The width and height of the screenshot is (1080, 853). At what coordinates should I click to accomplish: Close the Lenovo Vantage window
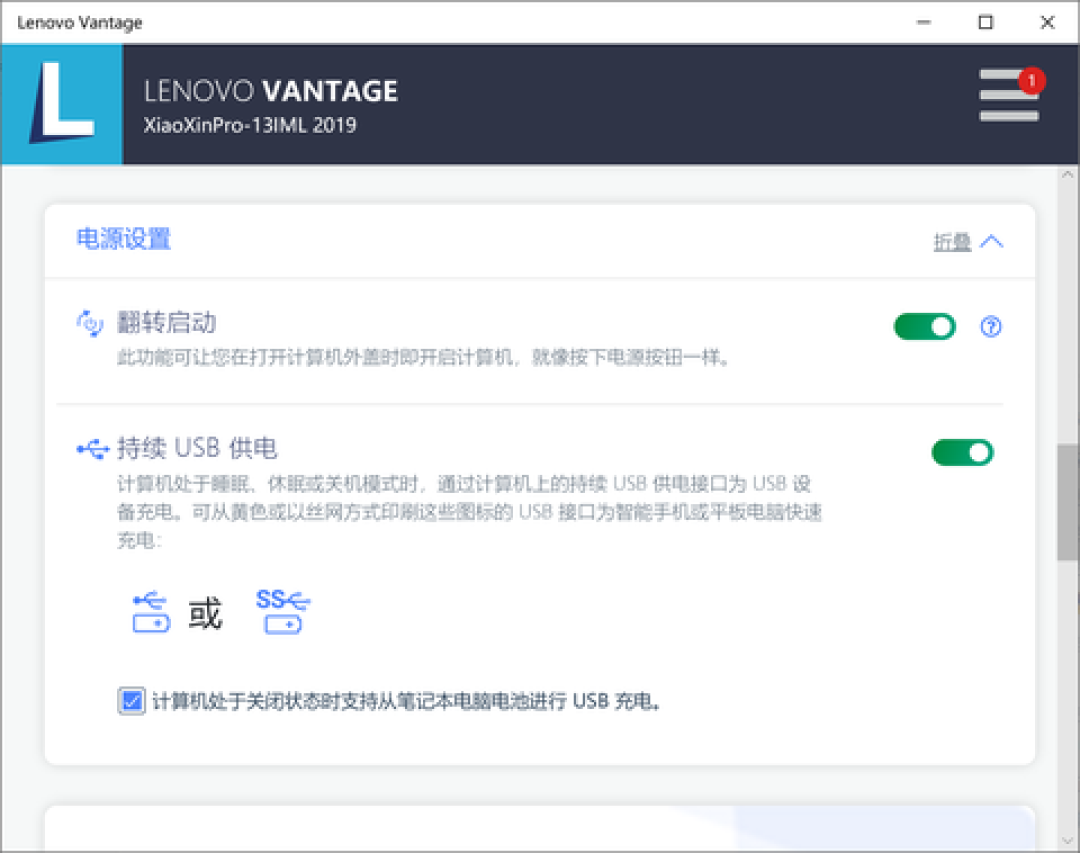coord(1047,23)
